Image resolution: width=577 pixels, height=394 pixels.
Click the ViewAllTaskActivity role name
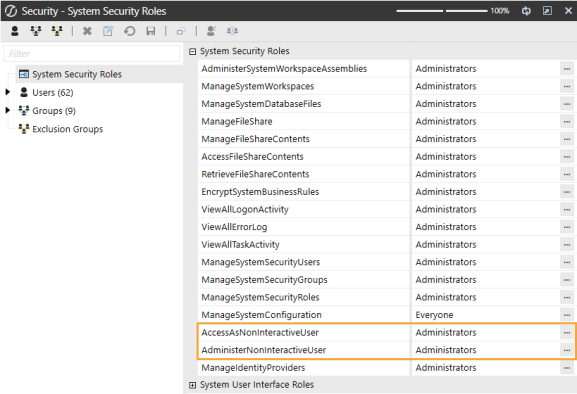(240, 245)
